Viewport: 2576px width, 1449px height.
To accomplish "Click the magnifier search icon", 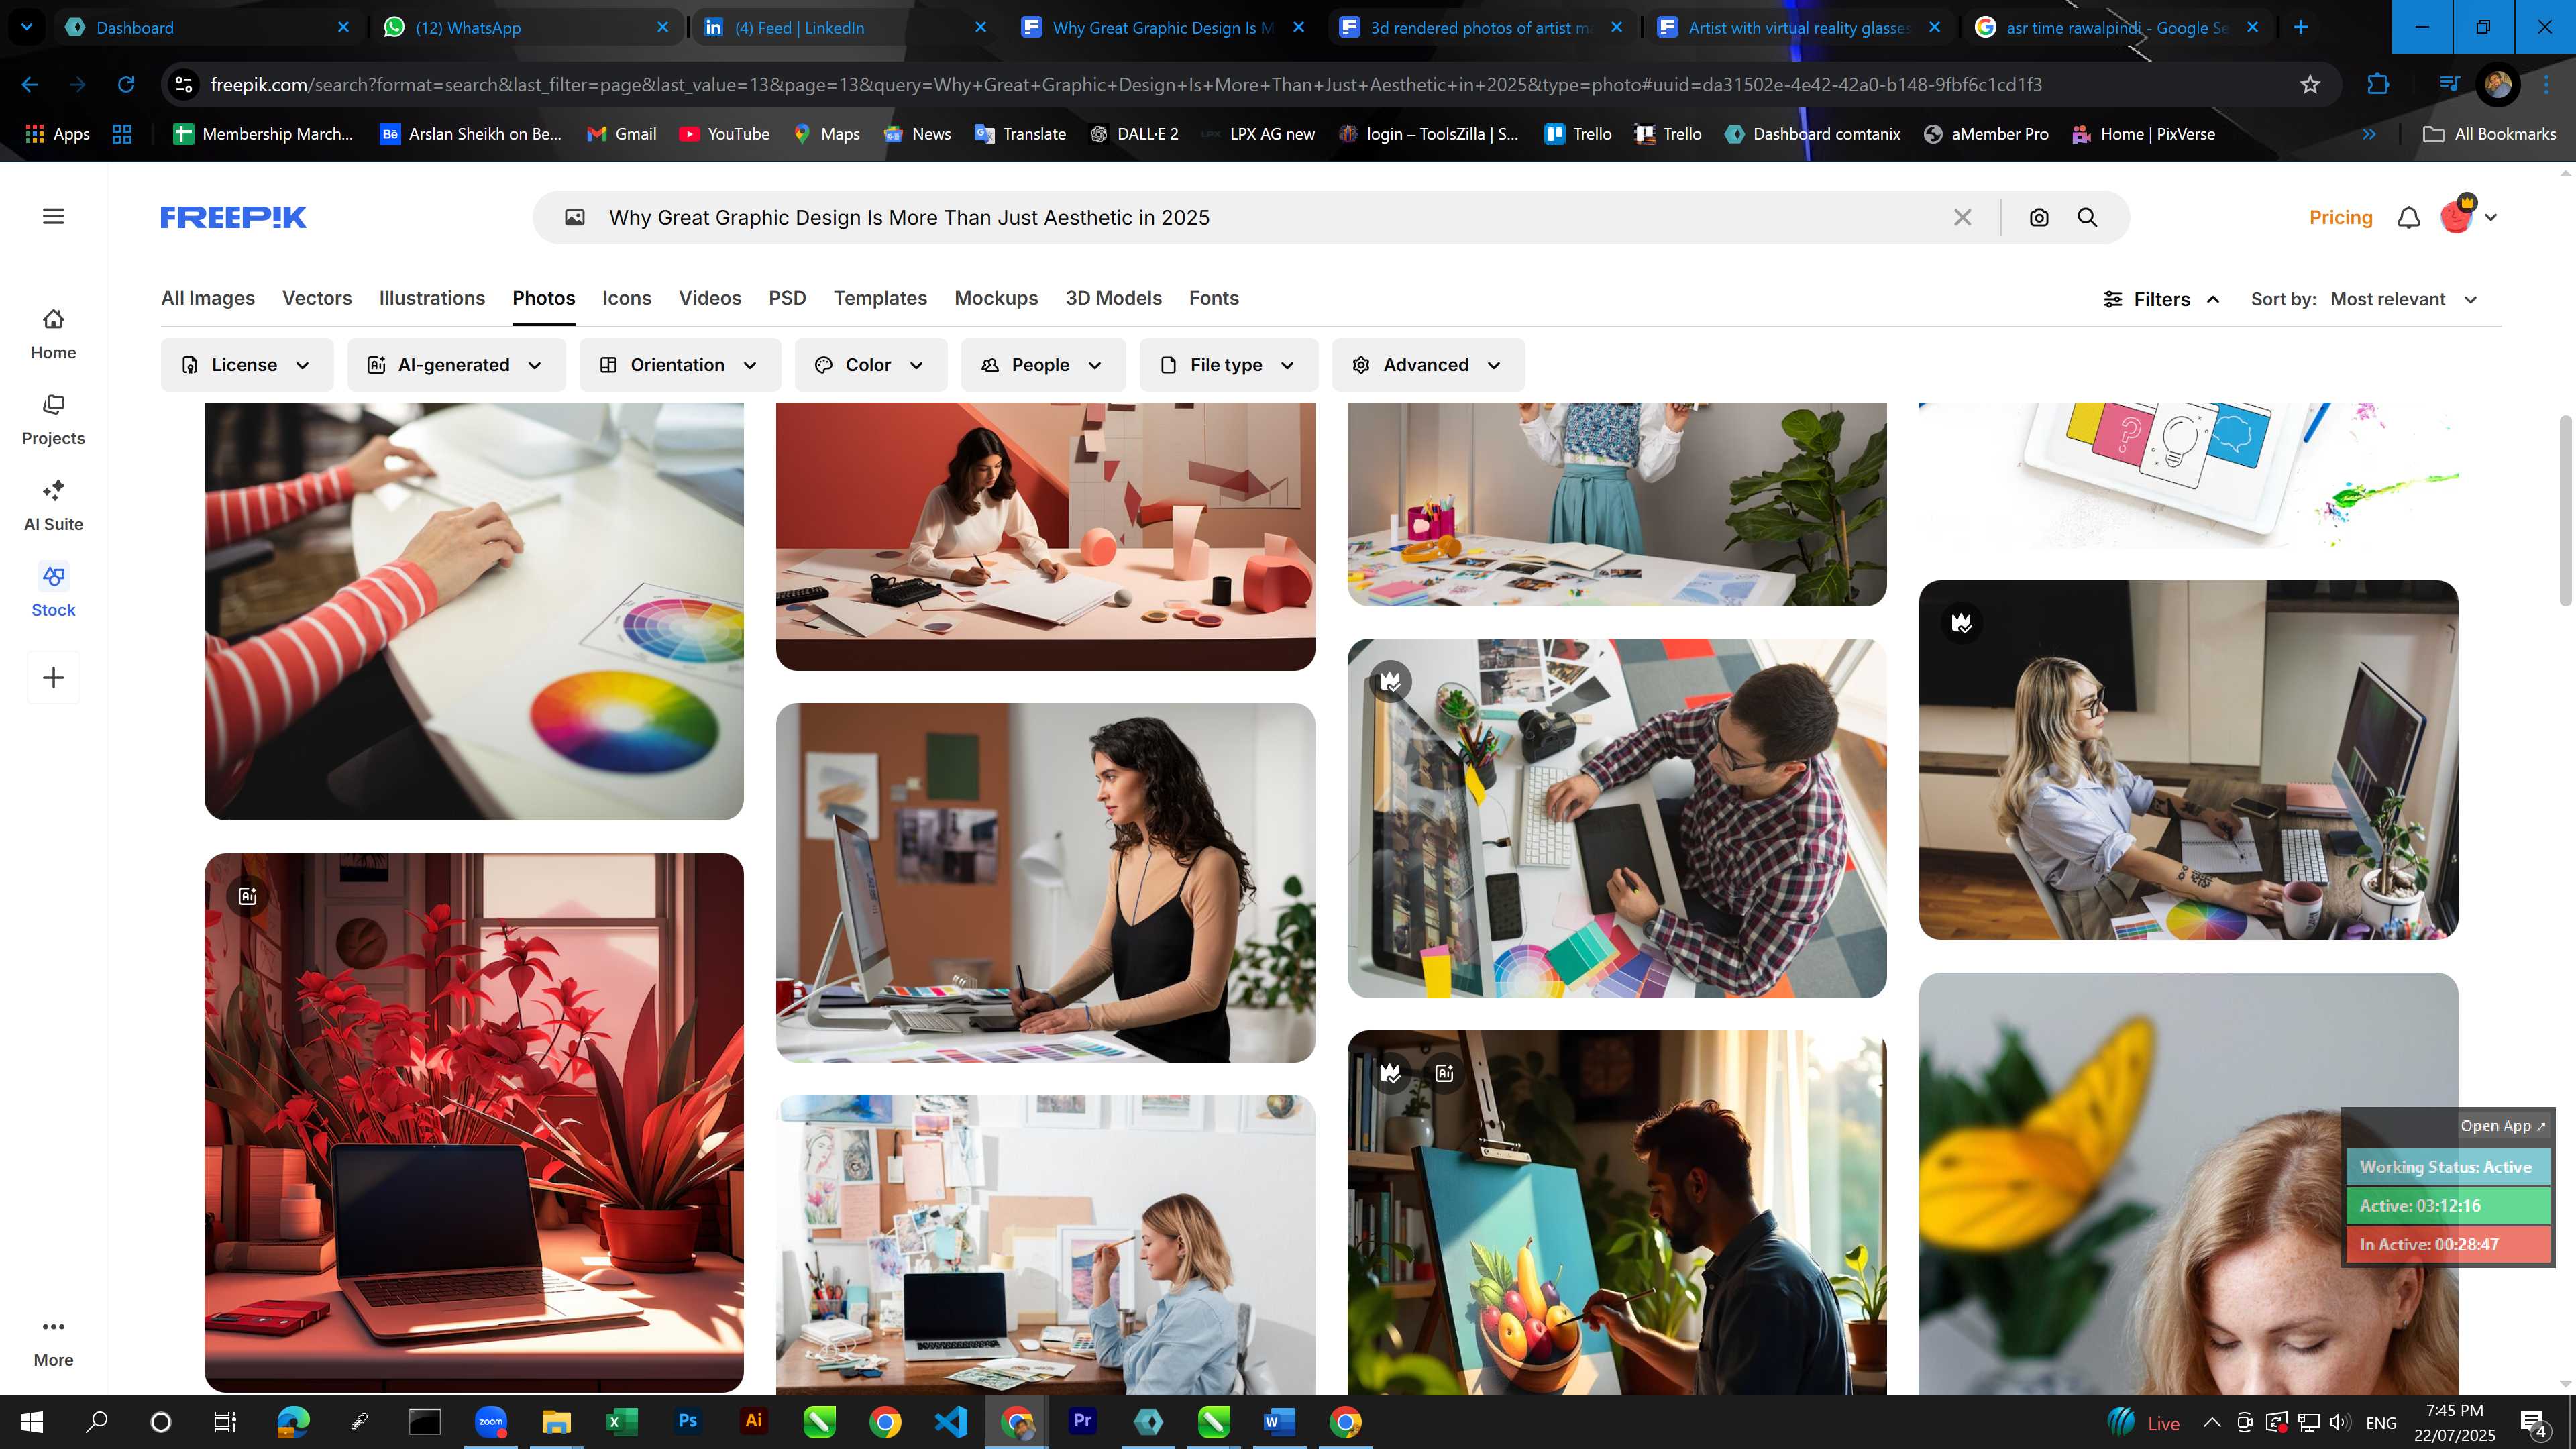I will (2087, 217).
